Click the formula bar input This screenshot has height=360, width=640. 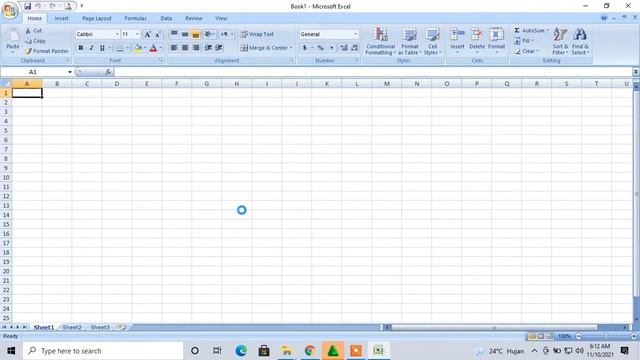click(373, 72)
